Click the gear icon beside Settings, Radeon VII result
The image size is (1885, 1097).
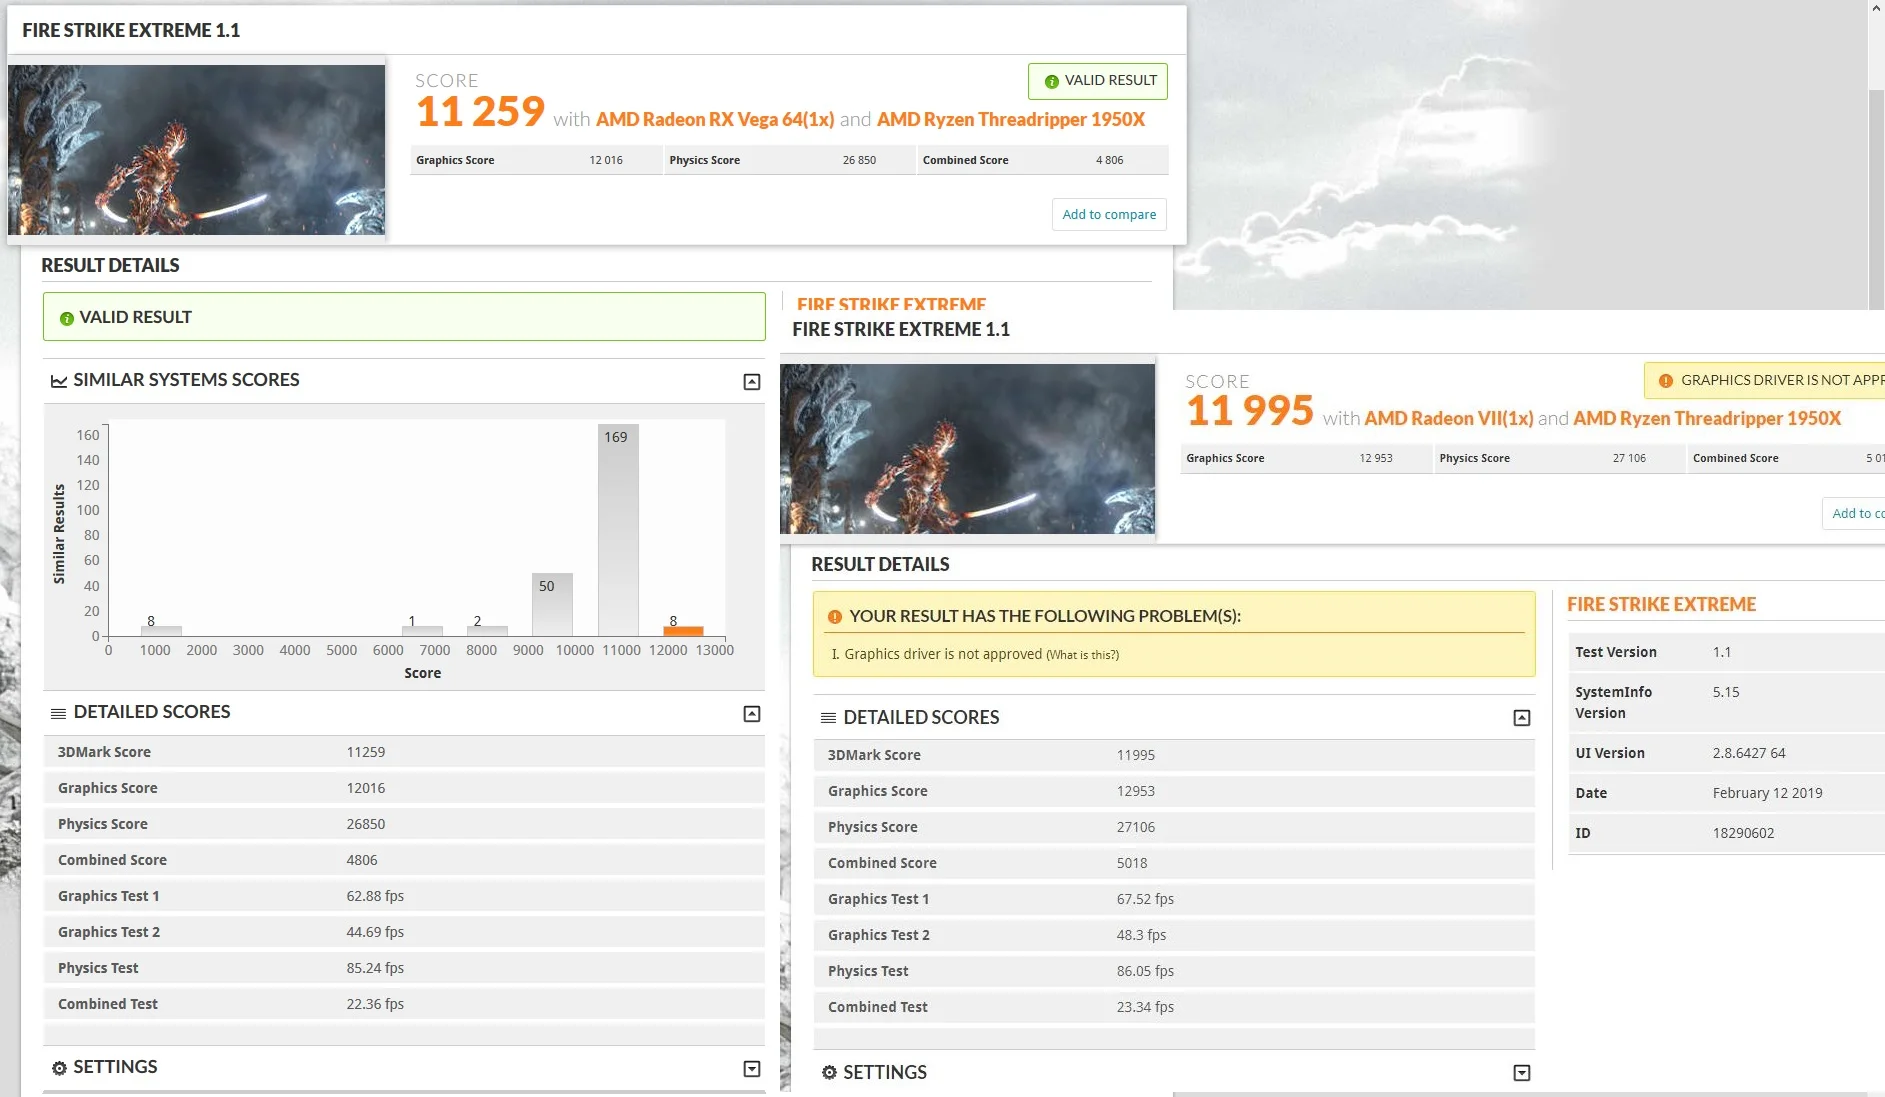pos(829,1073)
